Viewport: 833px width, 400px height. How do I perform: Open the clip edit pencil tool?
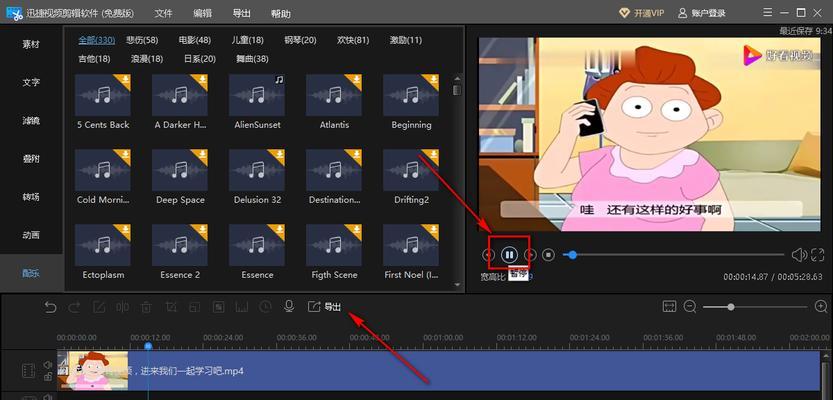click(99, 307)
